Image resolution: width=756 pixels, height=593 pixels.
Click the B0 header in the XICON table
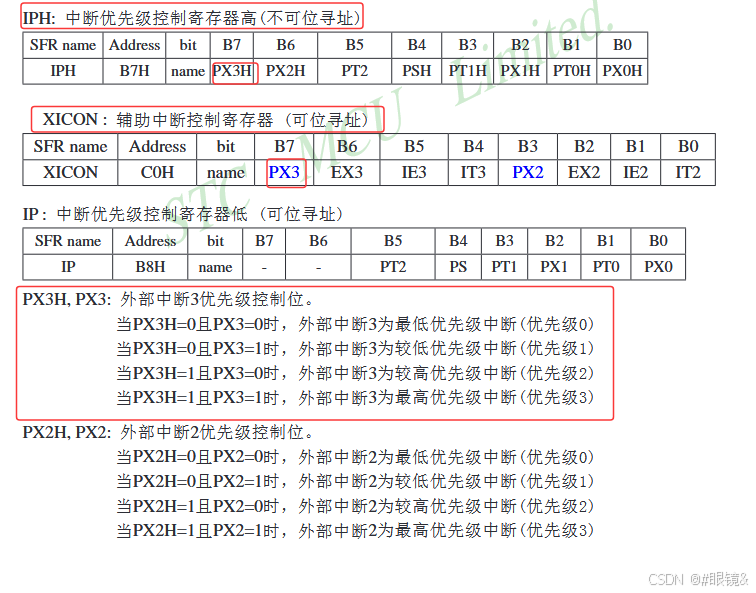click(x=688, y=147)
